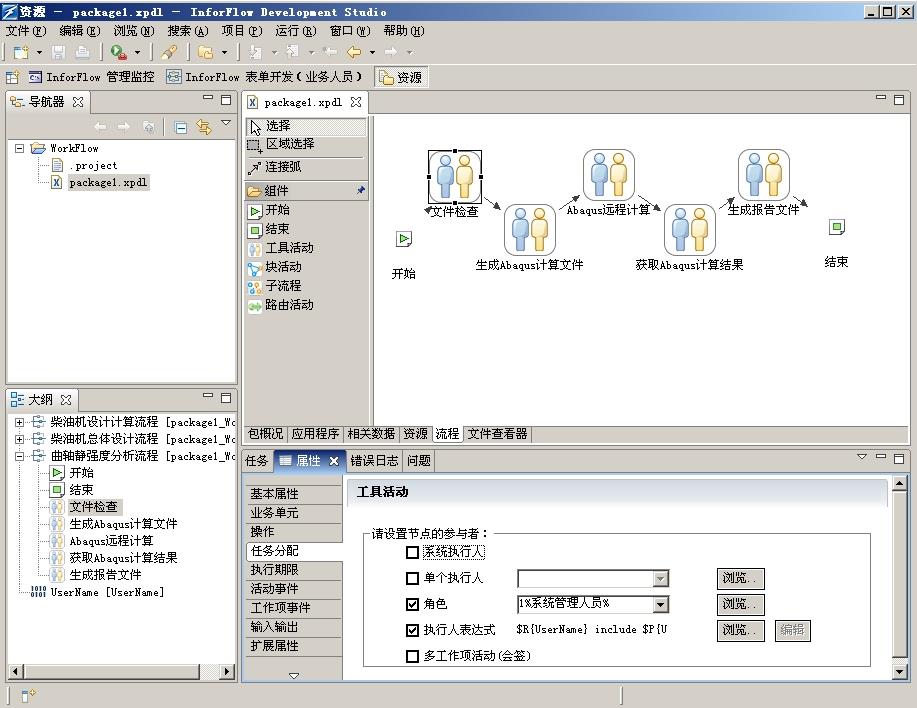Switch to the 应用程序 editor tab
This screenshot has width=917, height=708.
point(315,433)
